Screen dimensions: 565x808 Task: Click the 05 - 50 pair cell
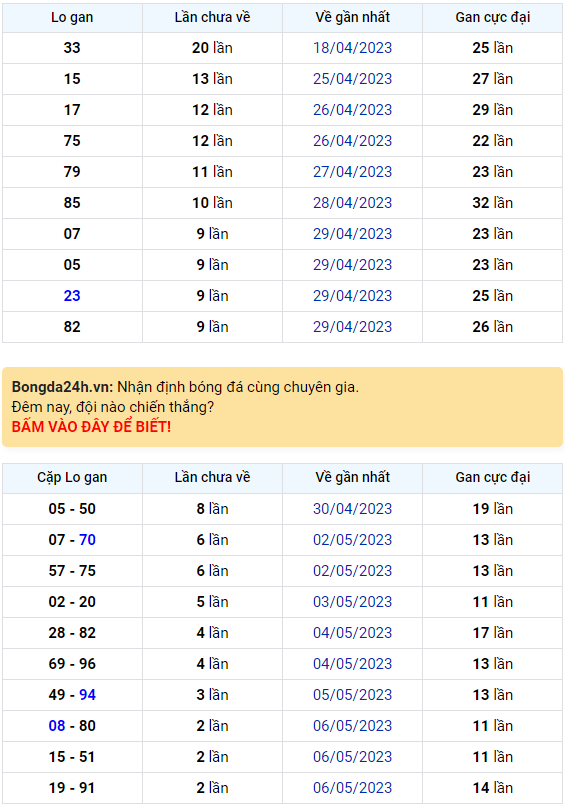point(72,509)
